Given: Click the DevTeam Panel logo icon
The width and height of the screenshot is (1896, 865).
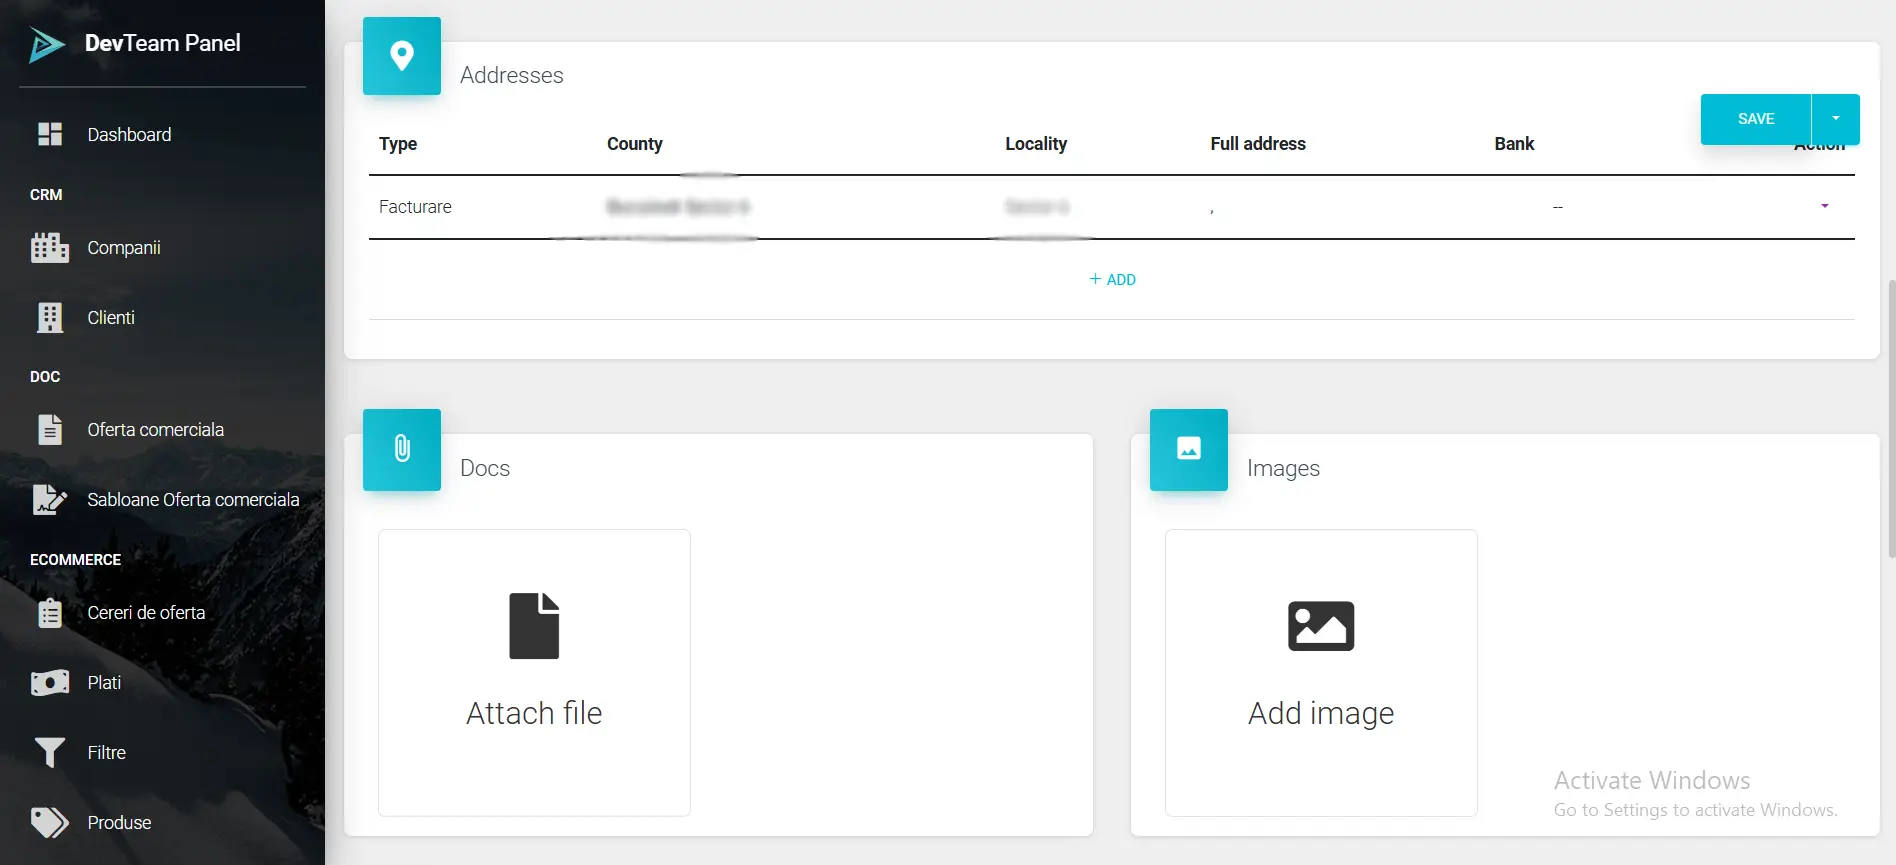Looking at the screenshot, I should coord(46,45).
